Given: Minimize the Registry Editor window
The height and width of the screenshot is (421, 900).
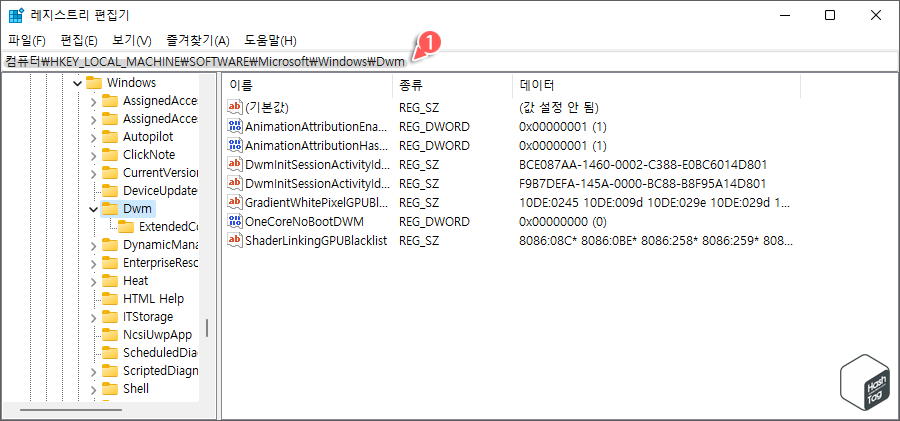Looking at the screenshot, I should [785, 16].
